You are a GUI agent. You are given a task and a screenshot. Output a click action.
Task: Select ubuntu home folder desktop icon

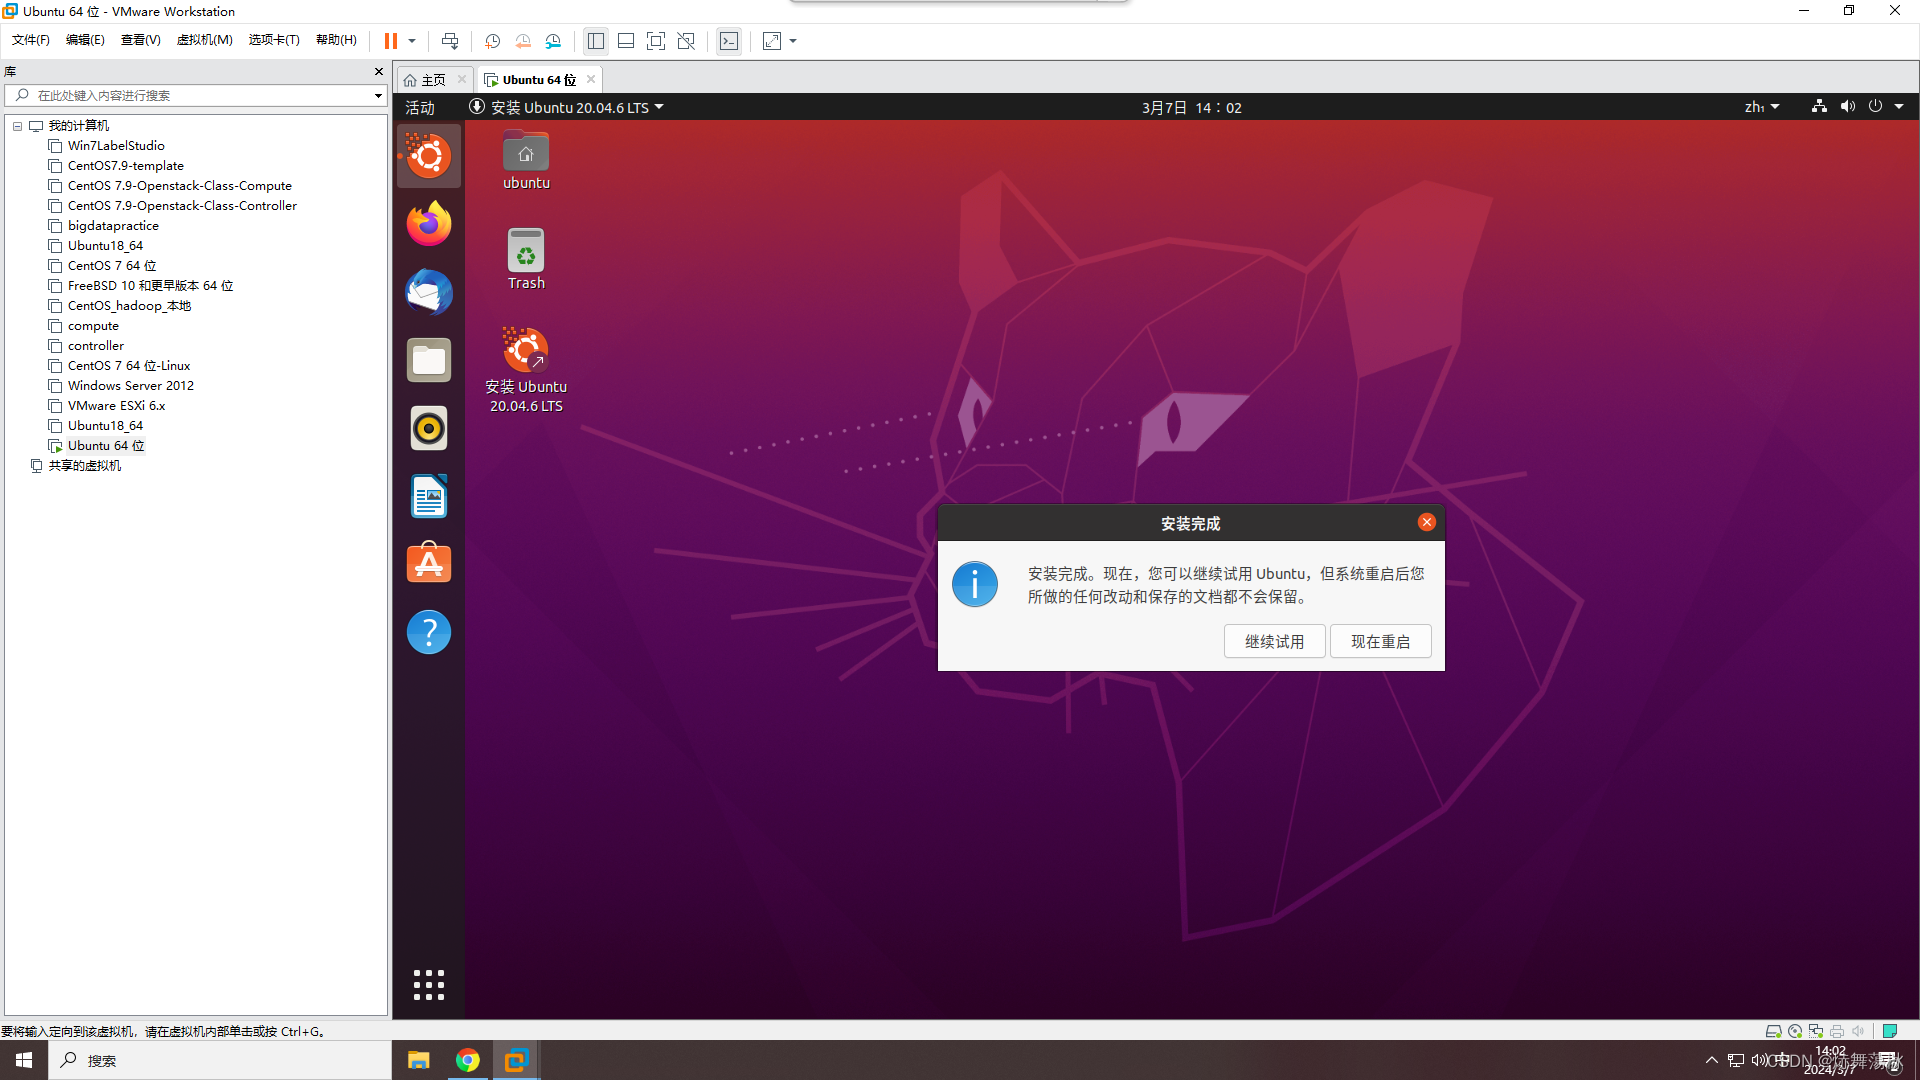pos(526,160)
